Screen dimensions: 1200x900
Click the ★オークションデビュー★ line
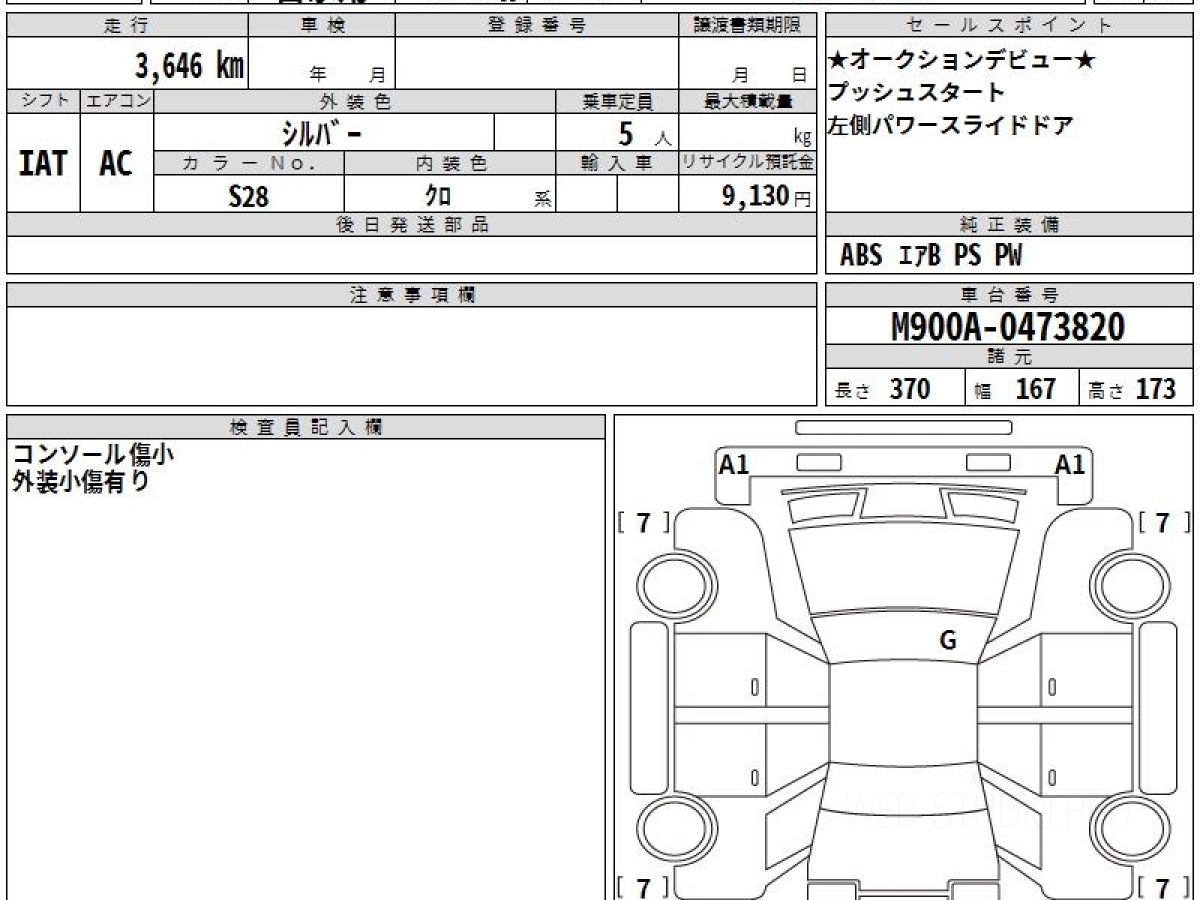(x=961, y=60)
